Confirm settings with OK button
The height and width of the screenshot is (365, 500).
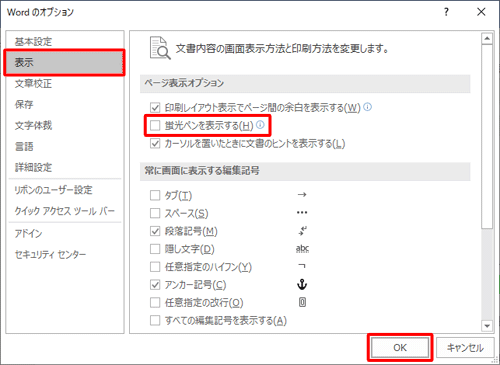[400, 348]
